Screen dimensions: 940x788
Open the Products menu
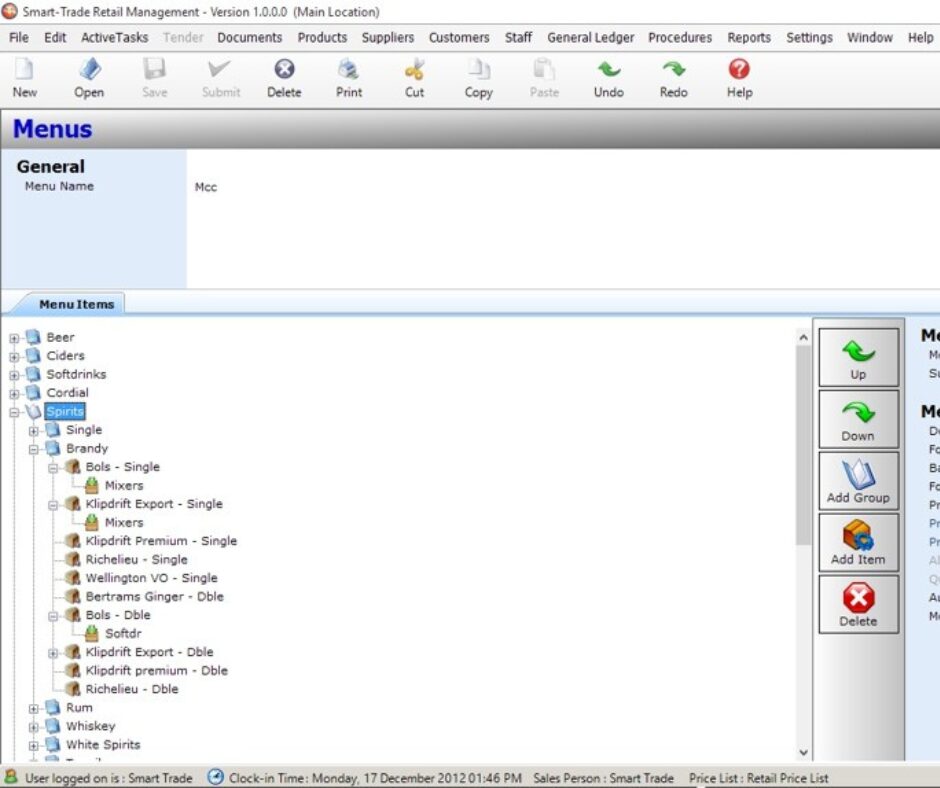[x=322, y=38]
